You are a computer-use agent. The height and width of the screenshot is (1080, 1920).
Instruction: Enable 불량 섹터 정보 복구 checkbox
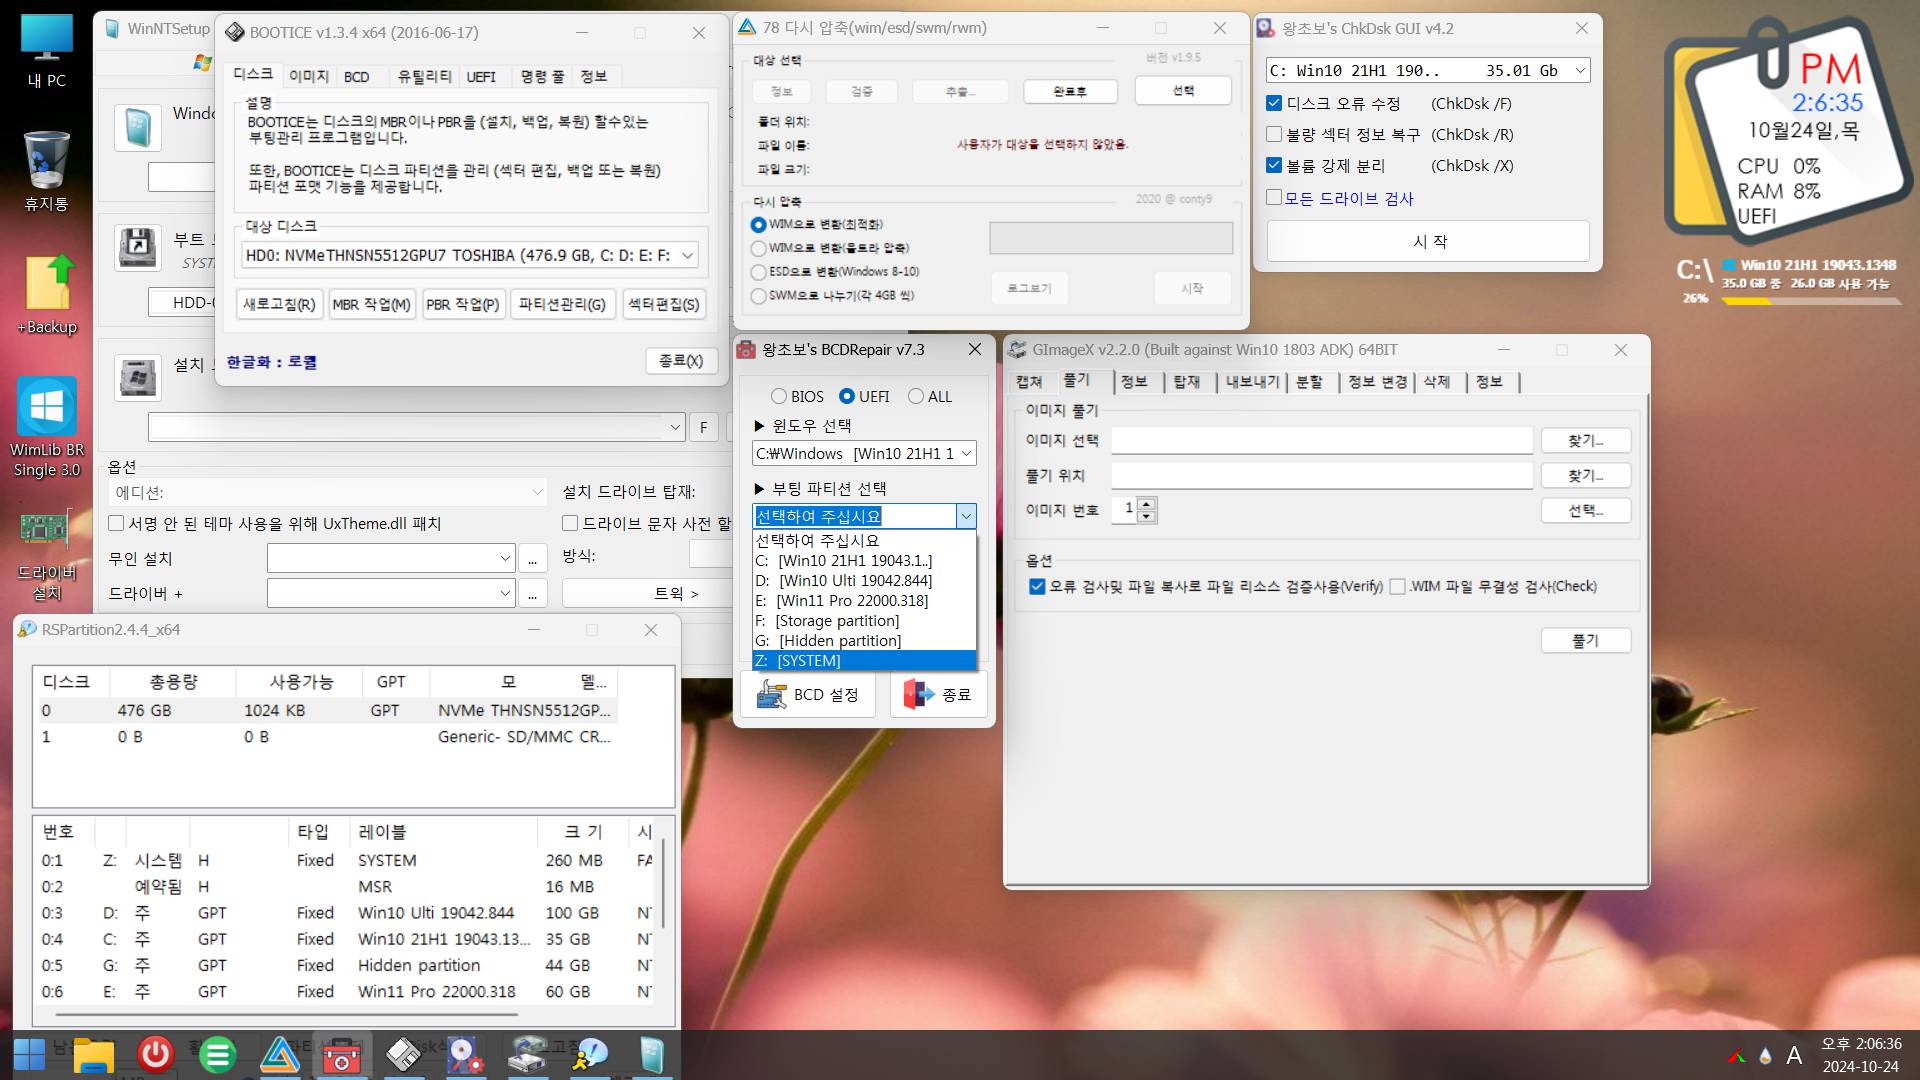pos(1274,134)
